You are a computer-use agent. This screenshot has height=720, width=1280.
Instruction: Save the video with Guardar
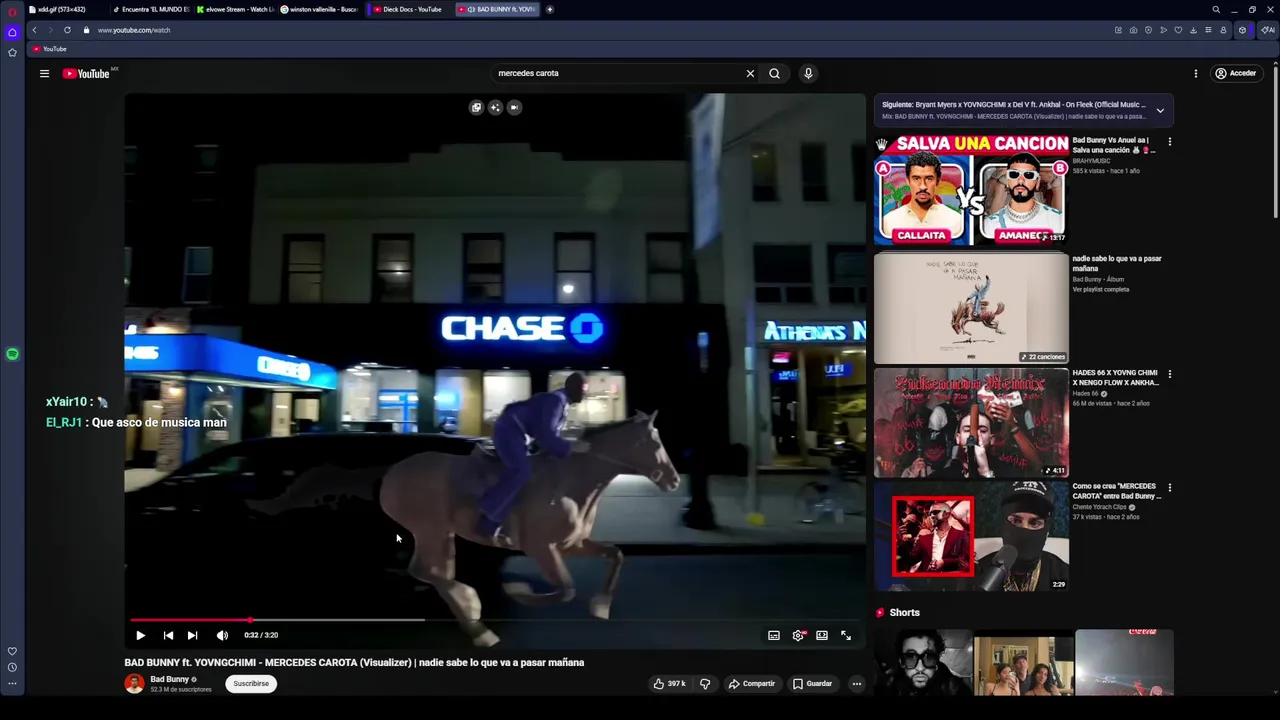(x=812, y=684)
